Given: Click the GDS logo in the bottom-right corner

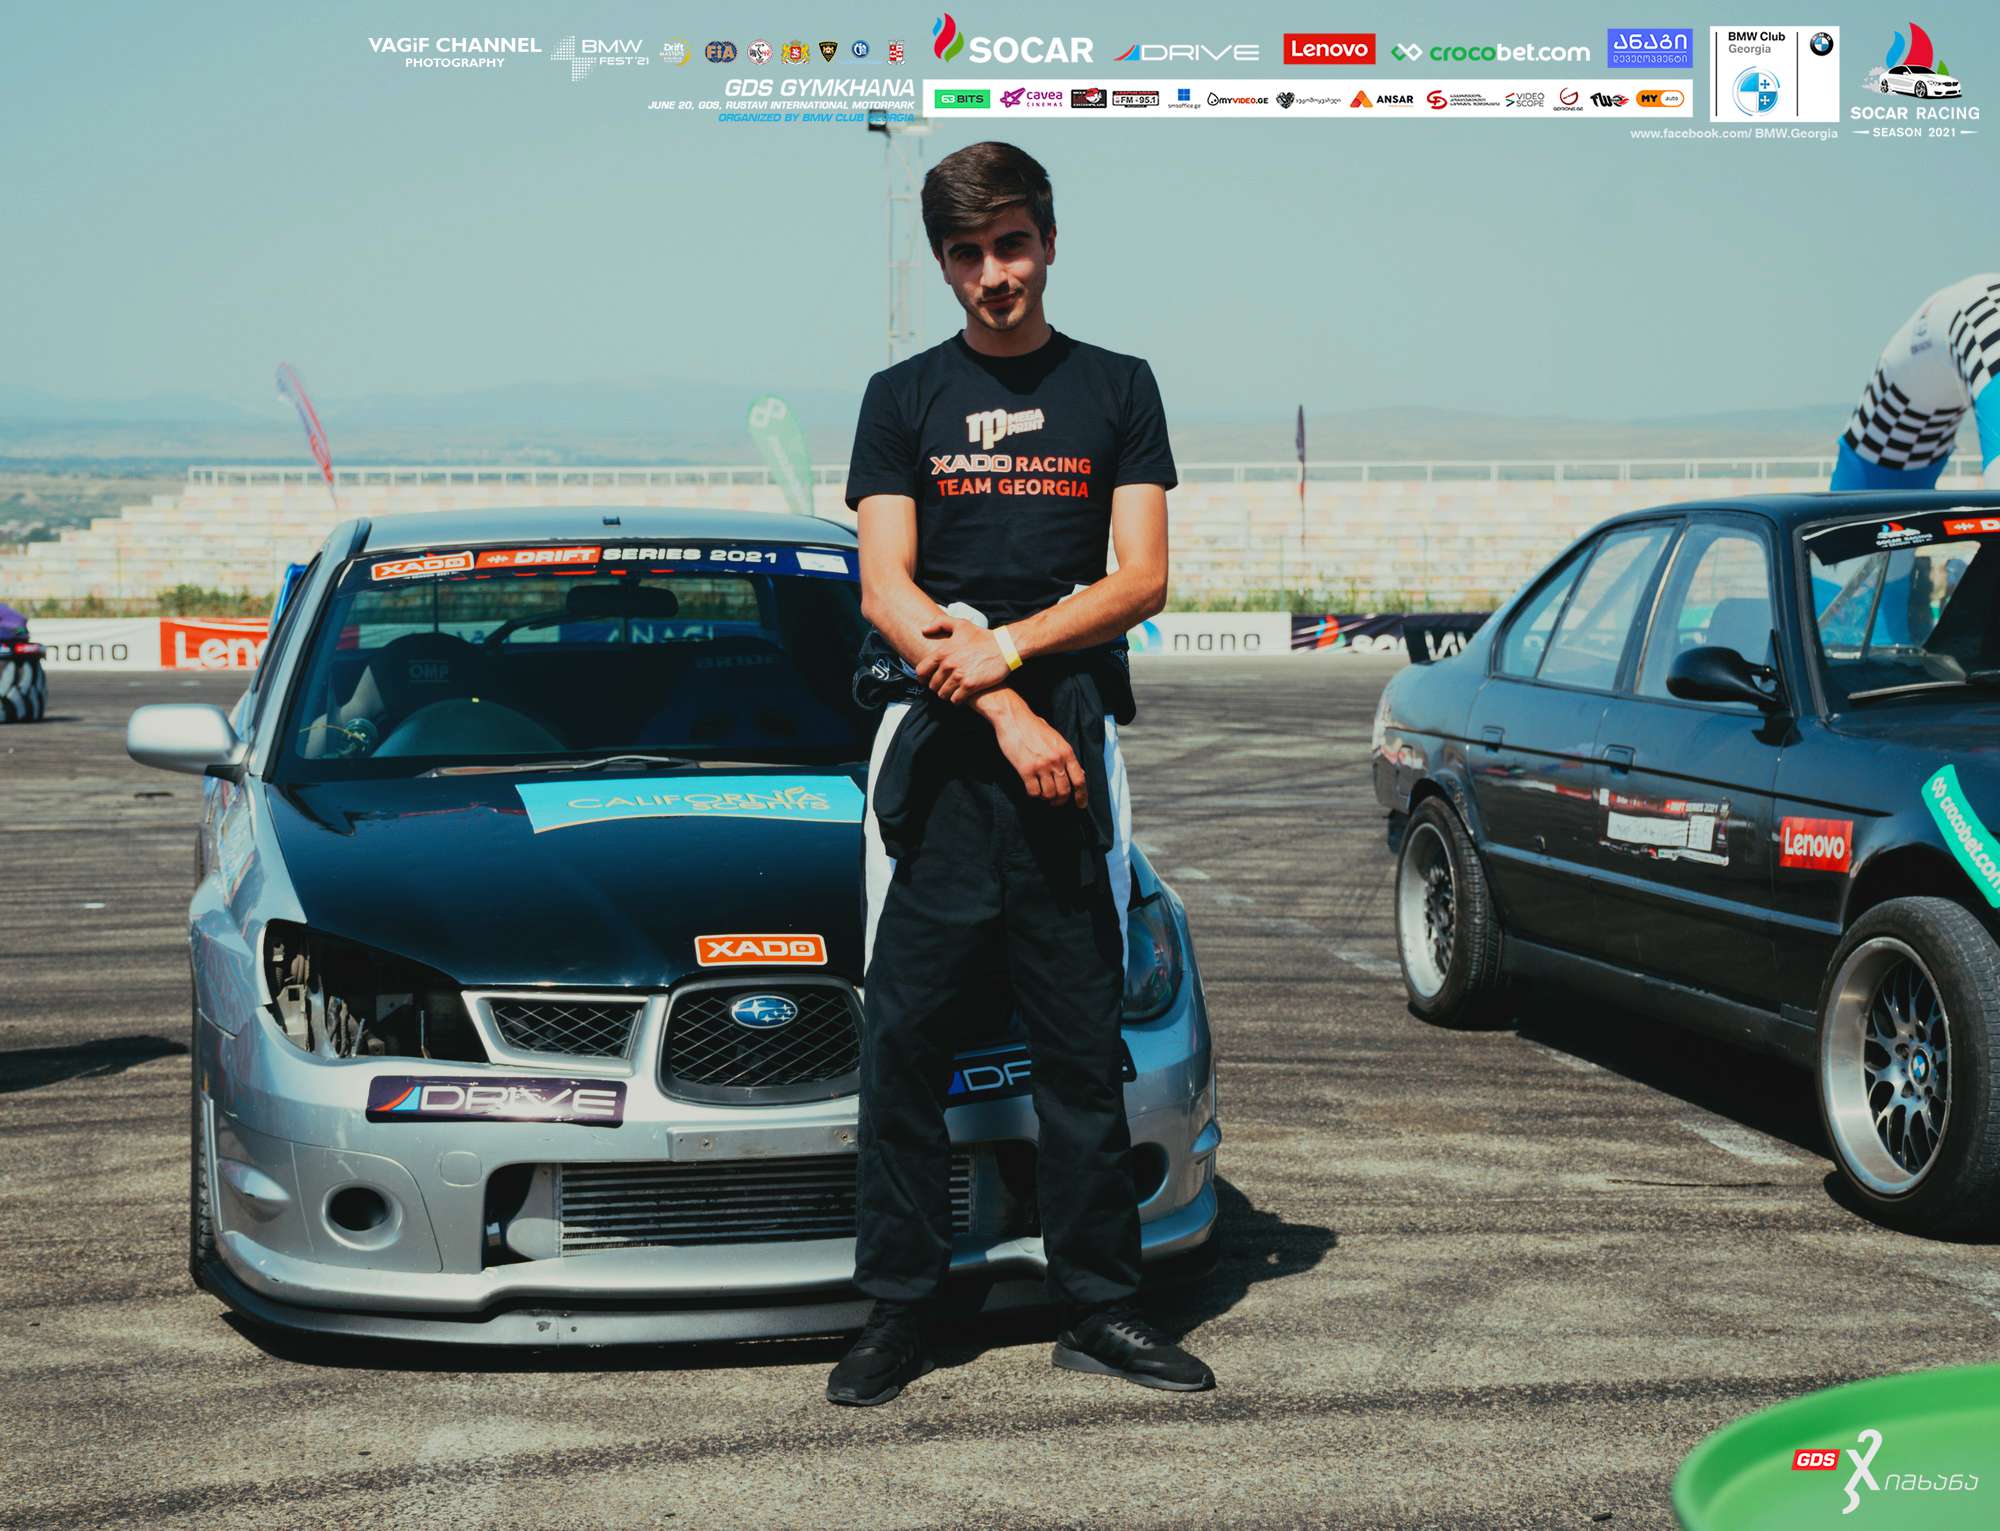Looking at the screenshot, I should (x=1814, y=1459).
